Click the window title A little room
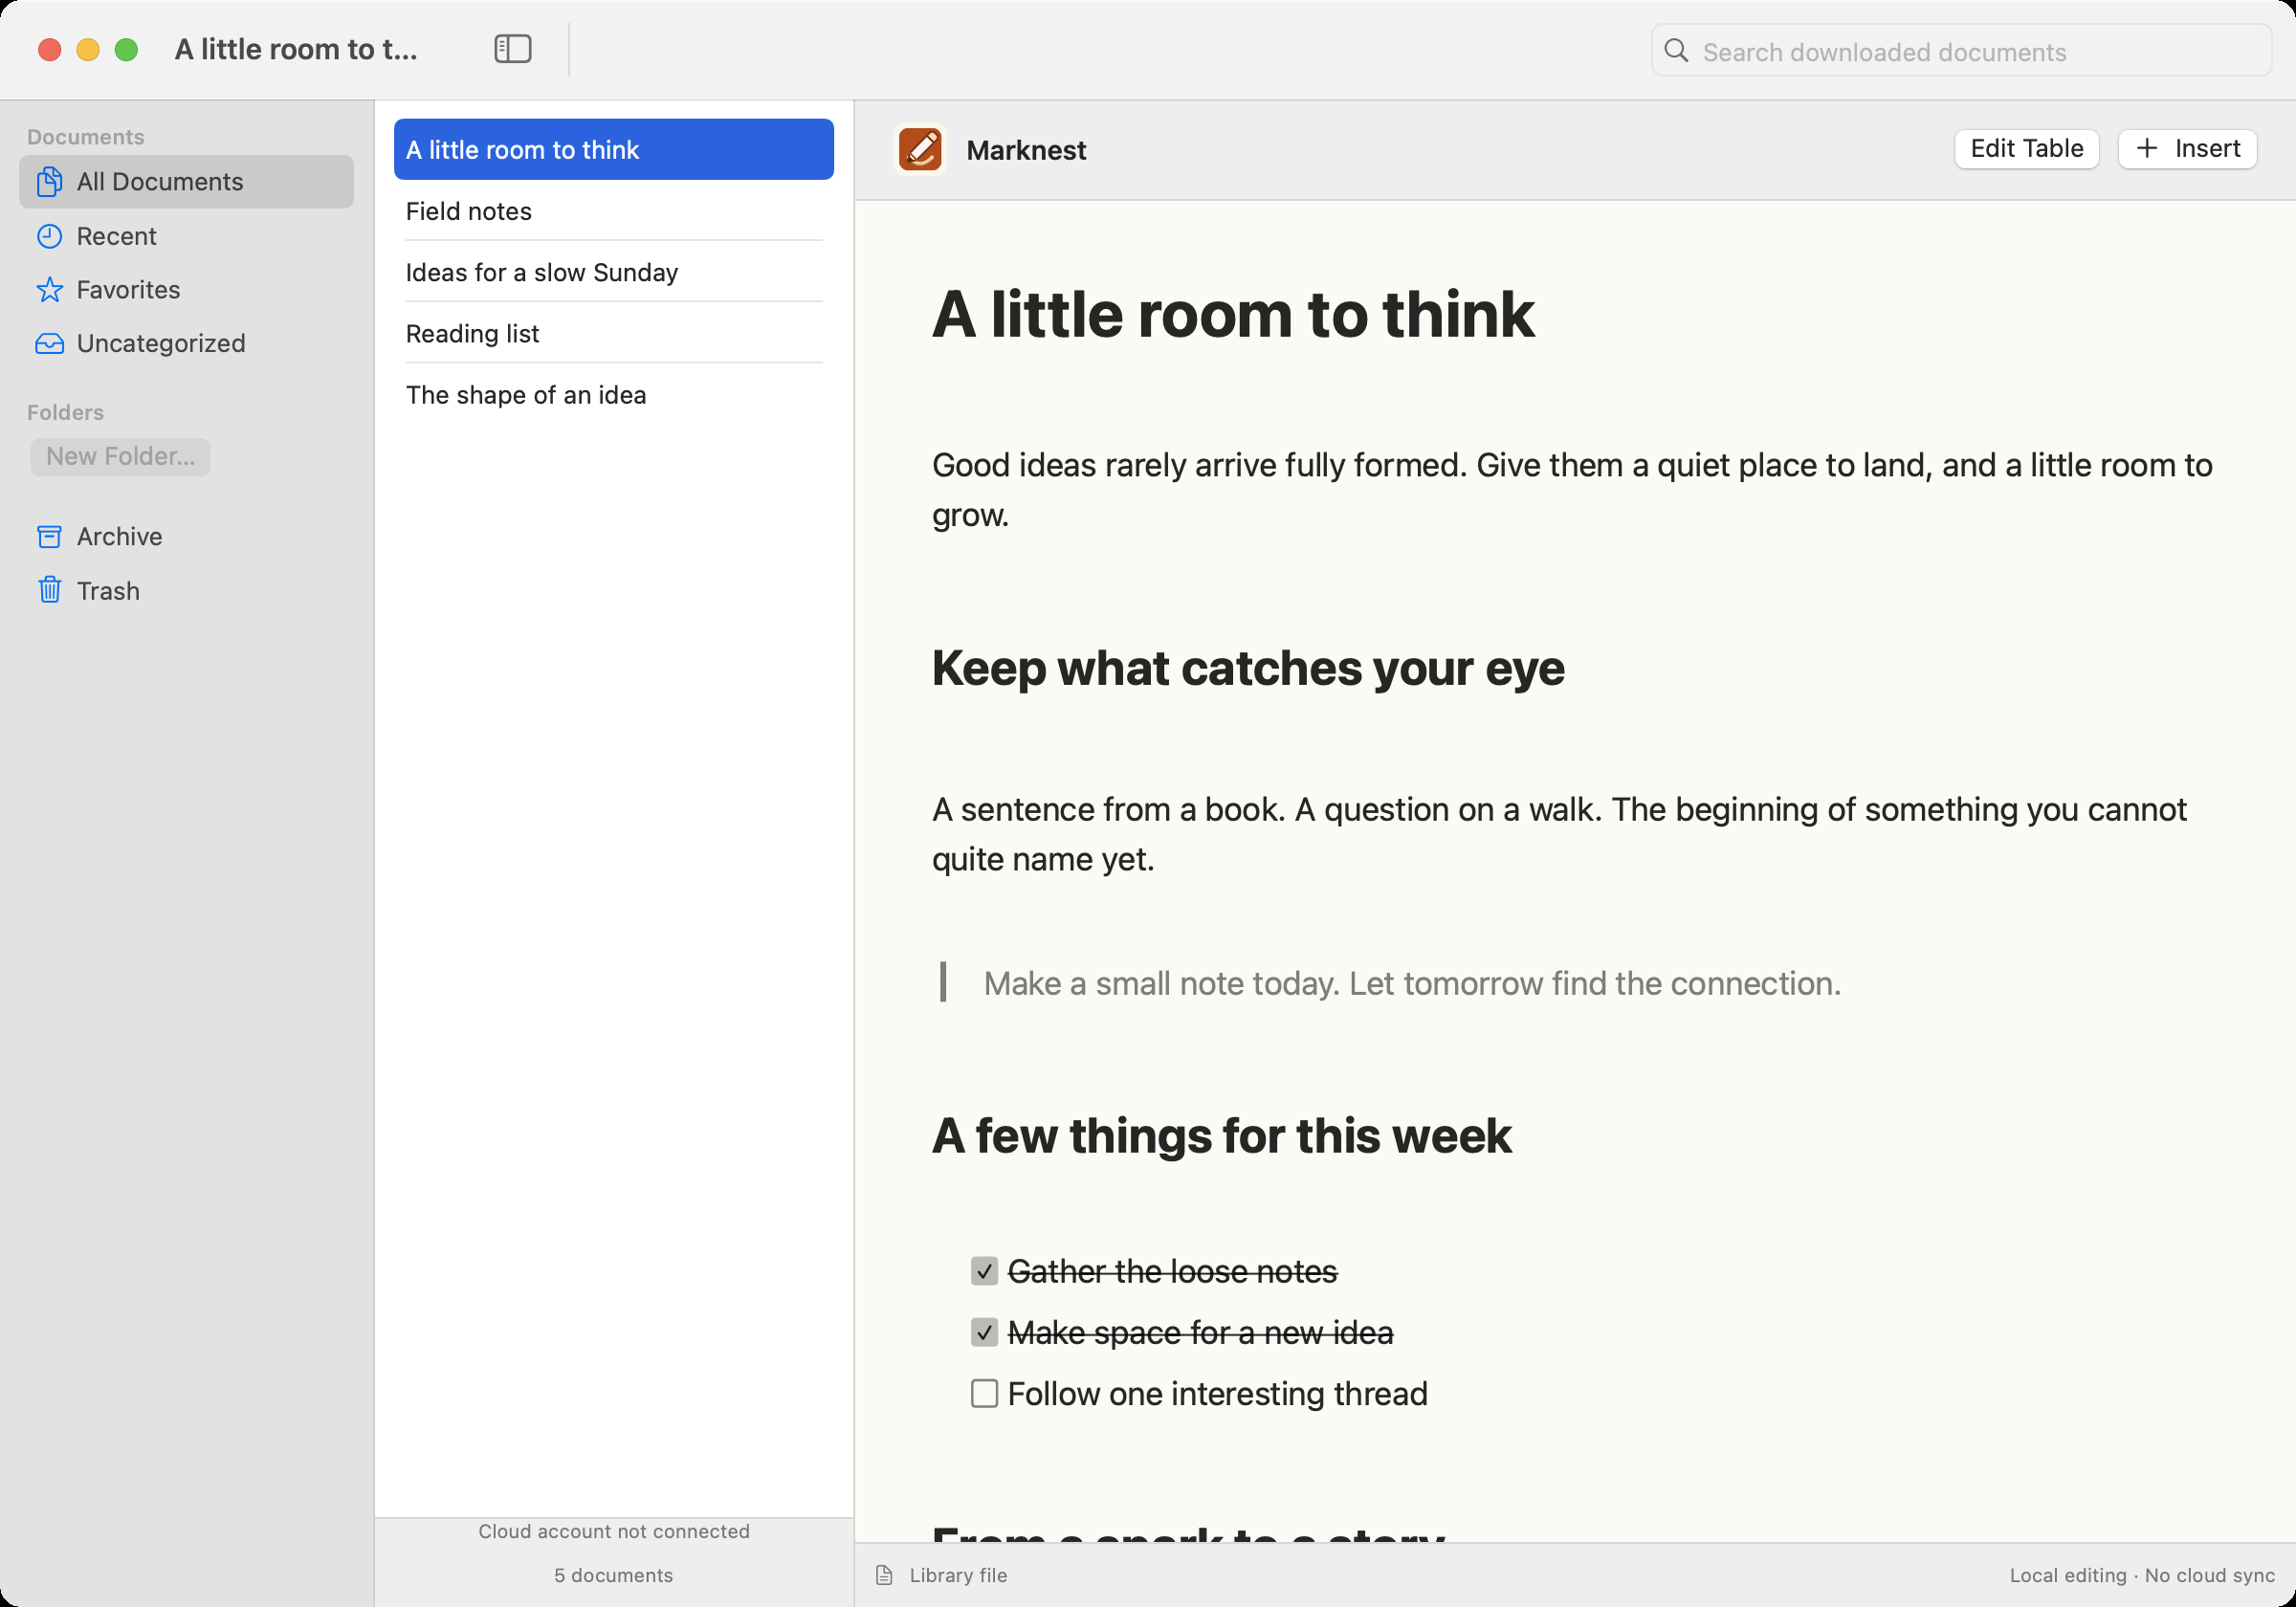The width and height of the screenshot is (2296, 1607). tap(296, 49)
